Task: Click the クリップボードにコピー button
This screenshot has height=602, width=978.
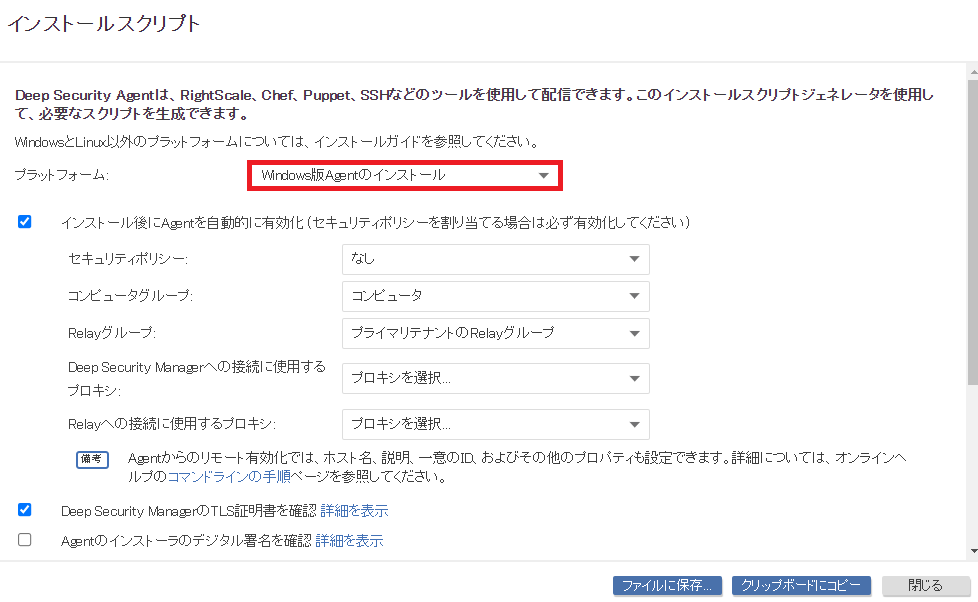Action: coord(801,585)
